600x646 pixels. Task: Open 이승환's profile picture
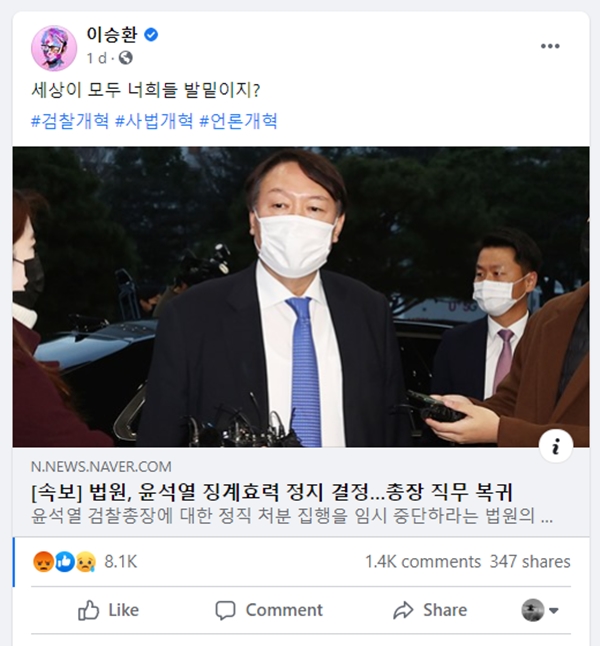click(54, 48)
